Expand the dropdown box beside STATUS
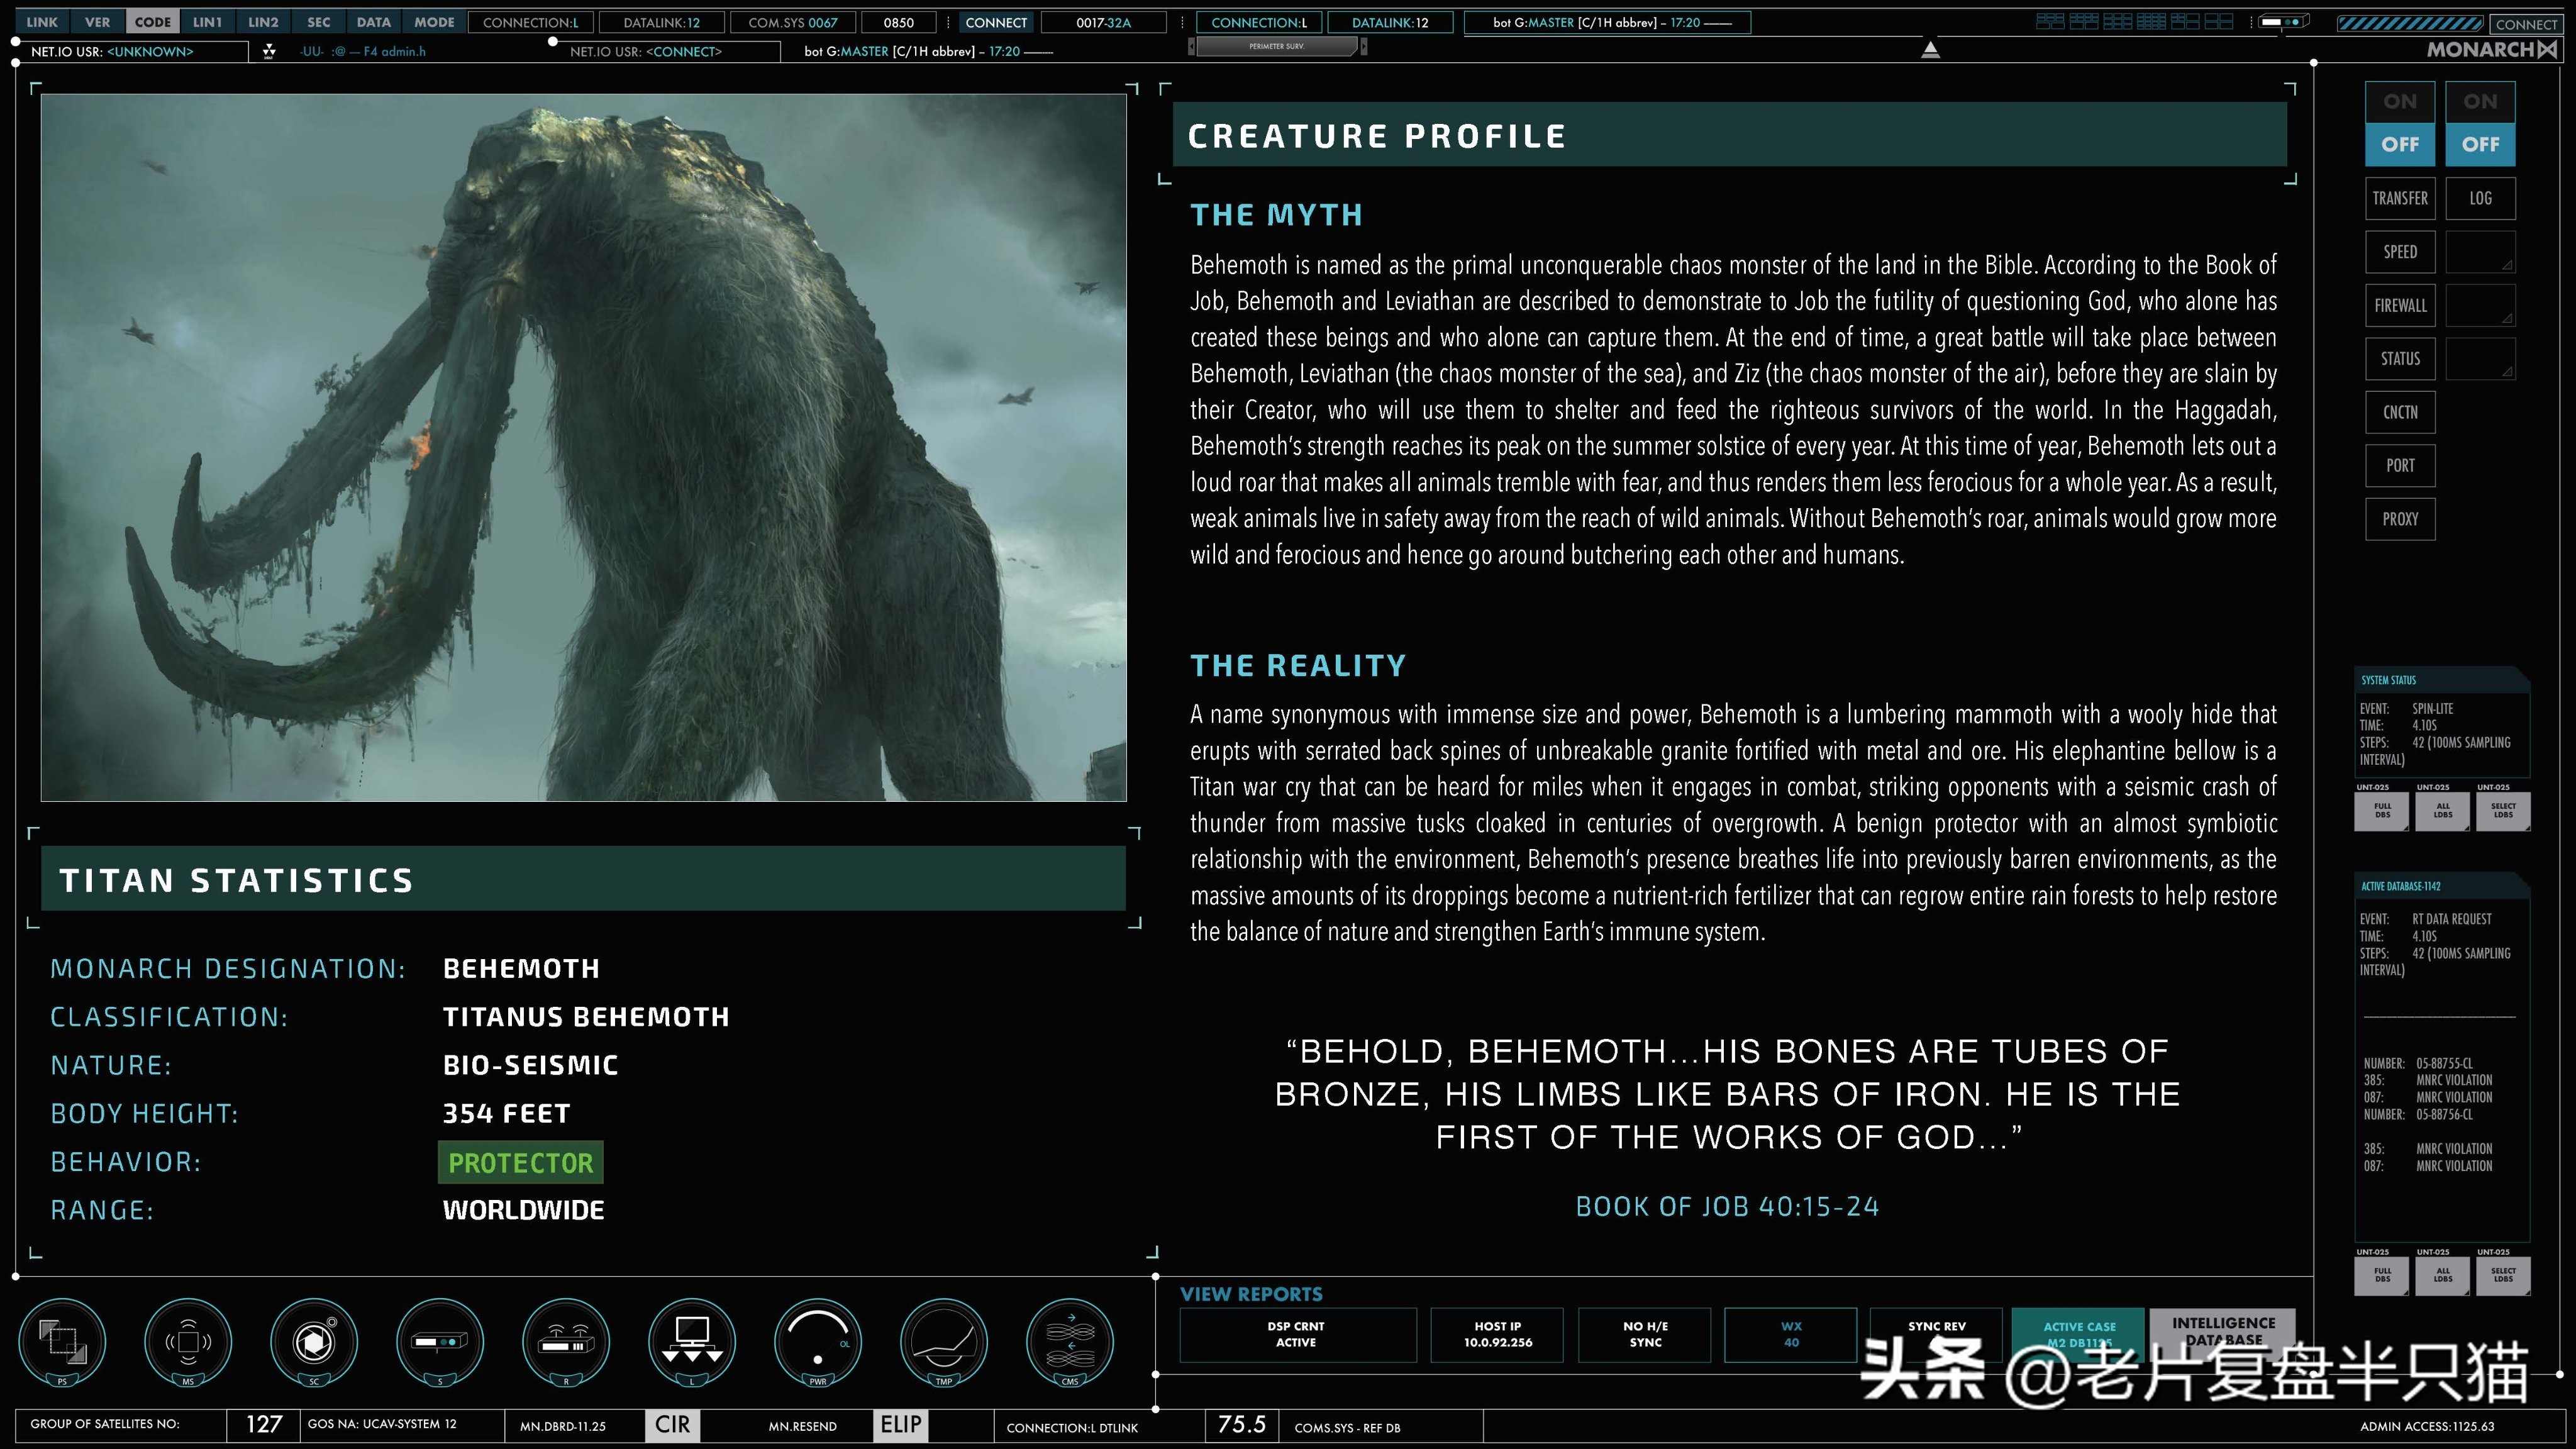Image resolution: width=2576 pixels, height=1449 pixels. tap(2480, 358)
